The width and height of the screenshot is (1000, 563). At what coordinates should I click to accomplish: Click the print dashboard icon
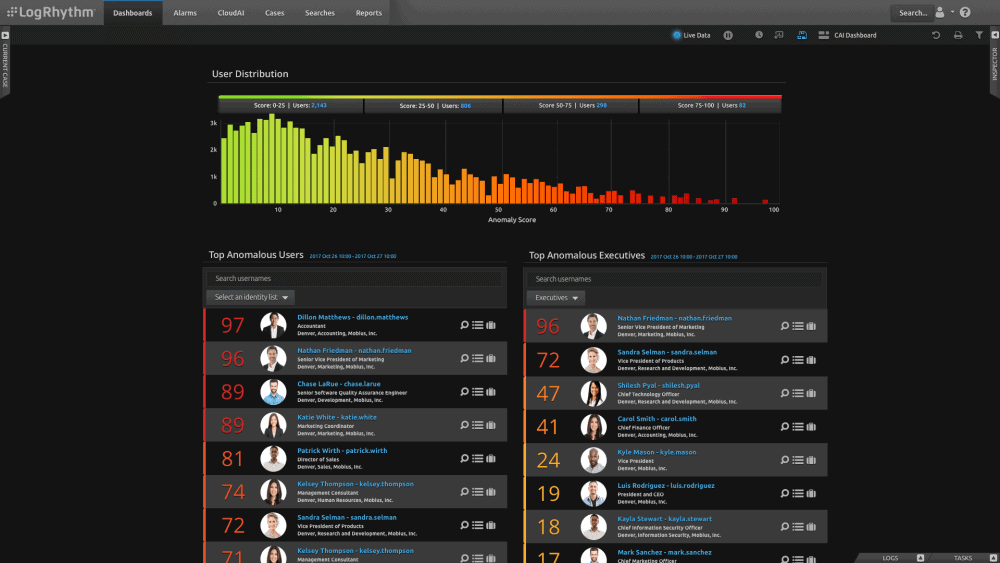958,35
